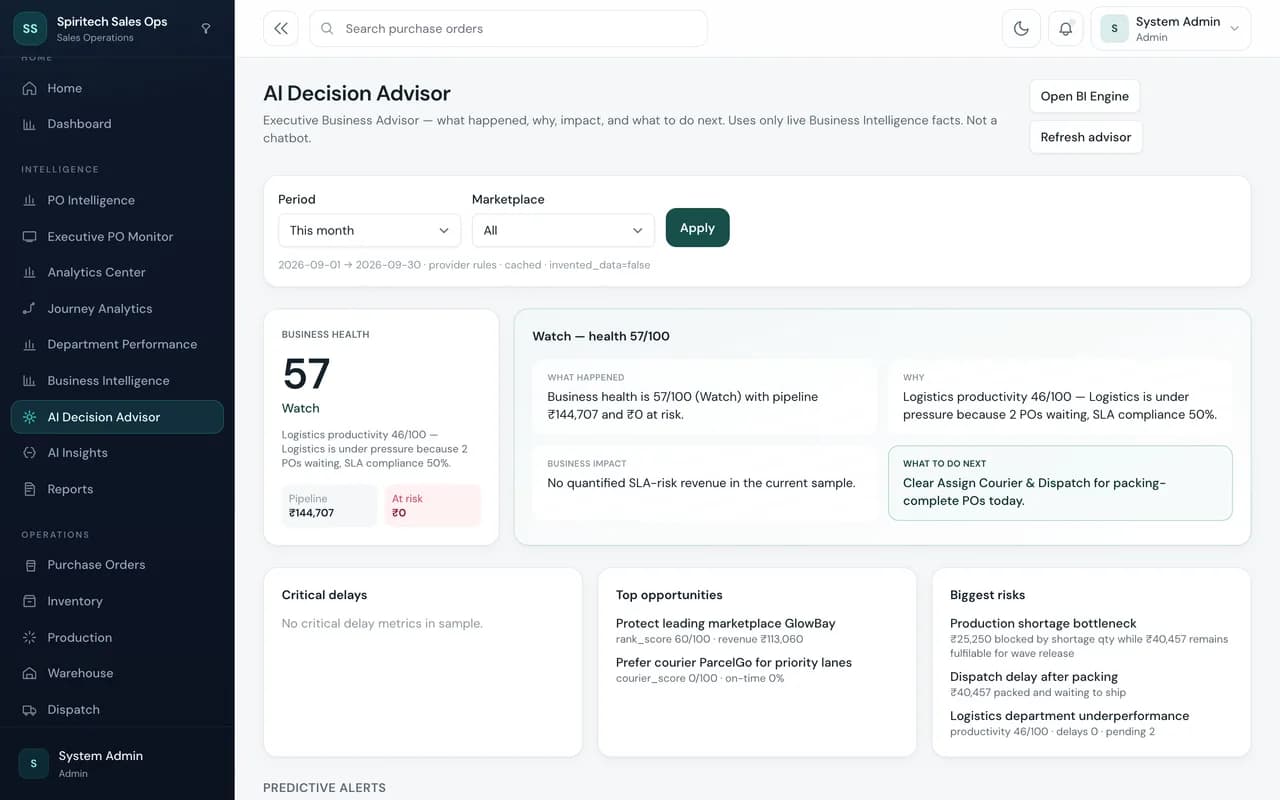Click the What To Do Next recommendation card
The height and width of the screenshot is (800, 1280).
tap(1060, 483)
